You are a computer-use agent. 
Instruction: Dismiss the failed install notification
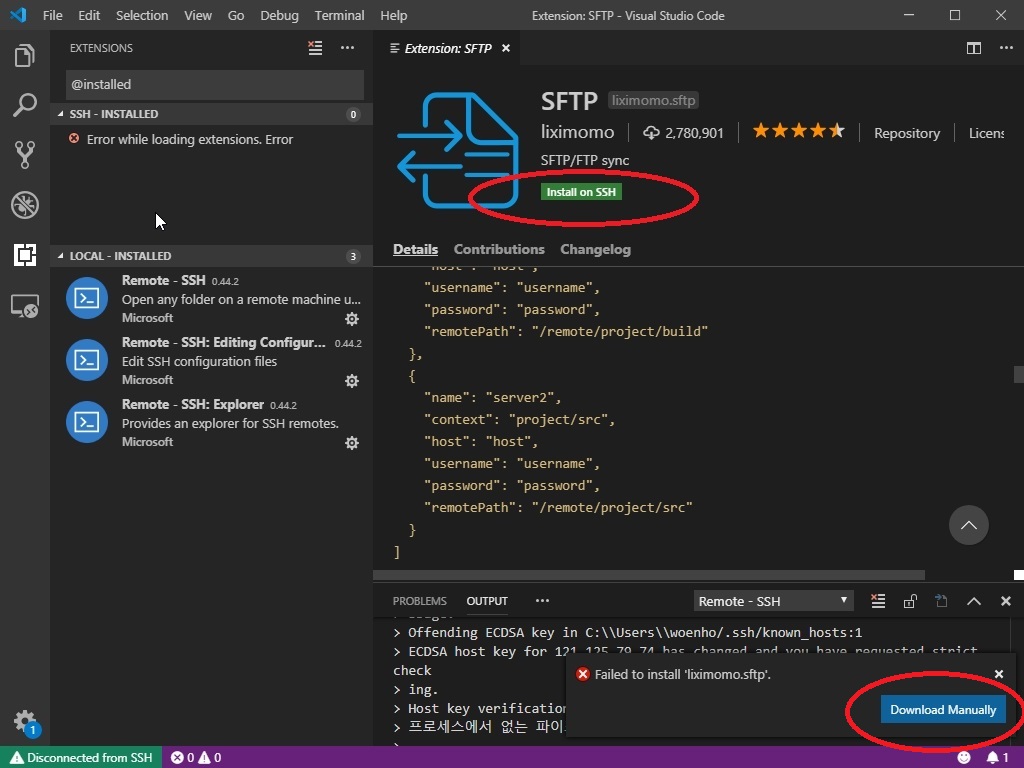tap(999, 674)
